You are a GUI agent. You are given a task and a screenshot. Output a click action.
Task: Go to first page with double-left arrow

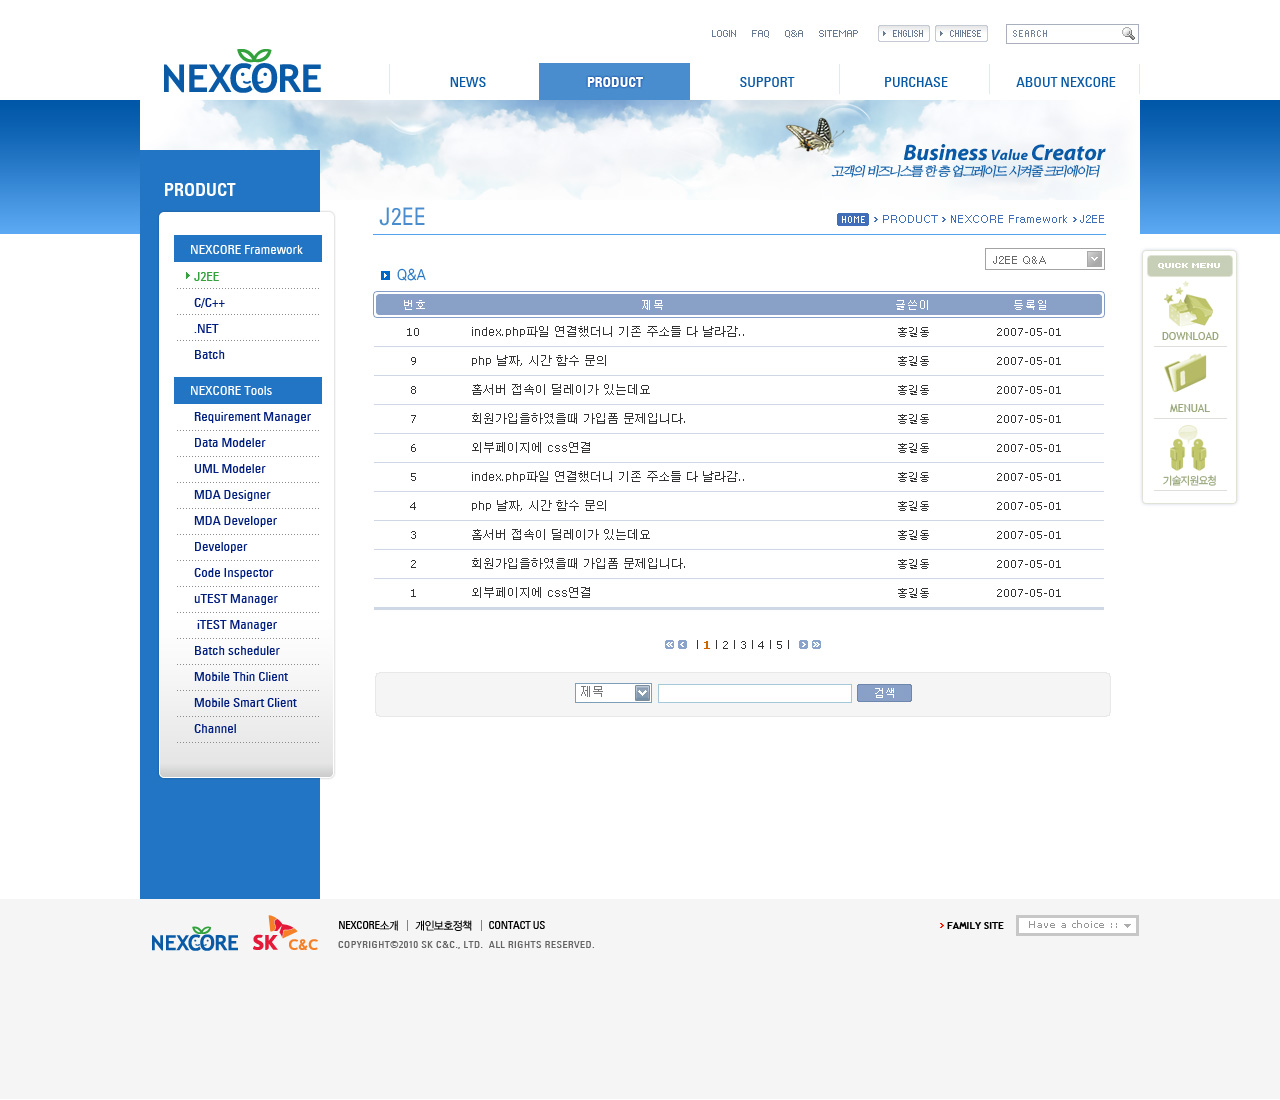(x=669, y=645)
